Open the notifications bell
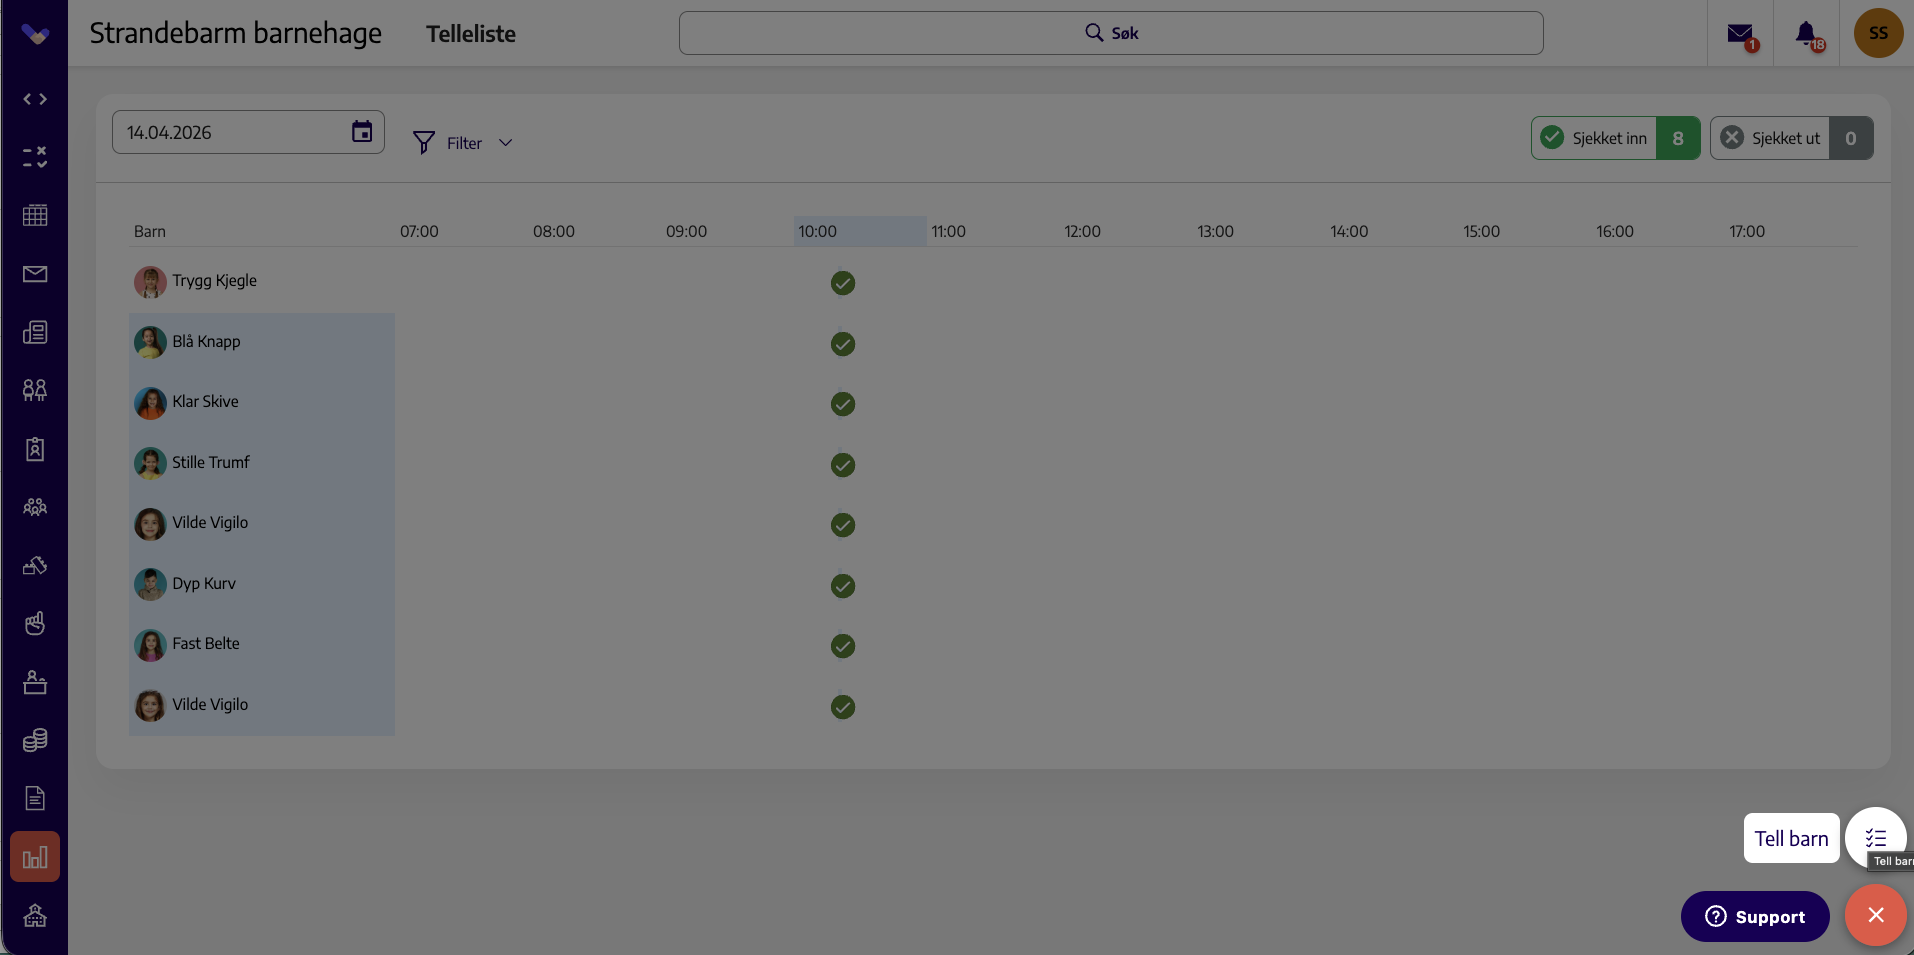The image size is (1914, 955). (x=1807, y=34)
